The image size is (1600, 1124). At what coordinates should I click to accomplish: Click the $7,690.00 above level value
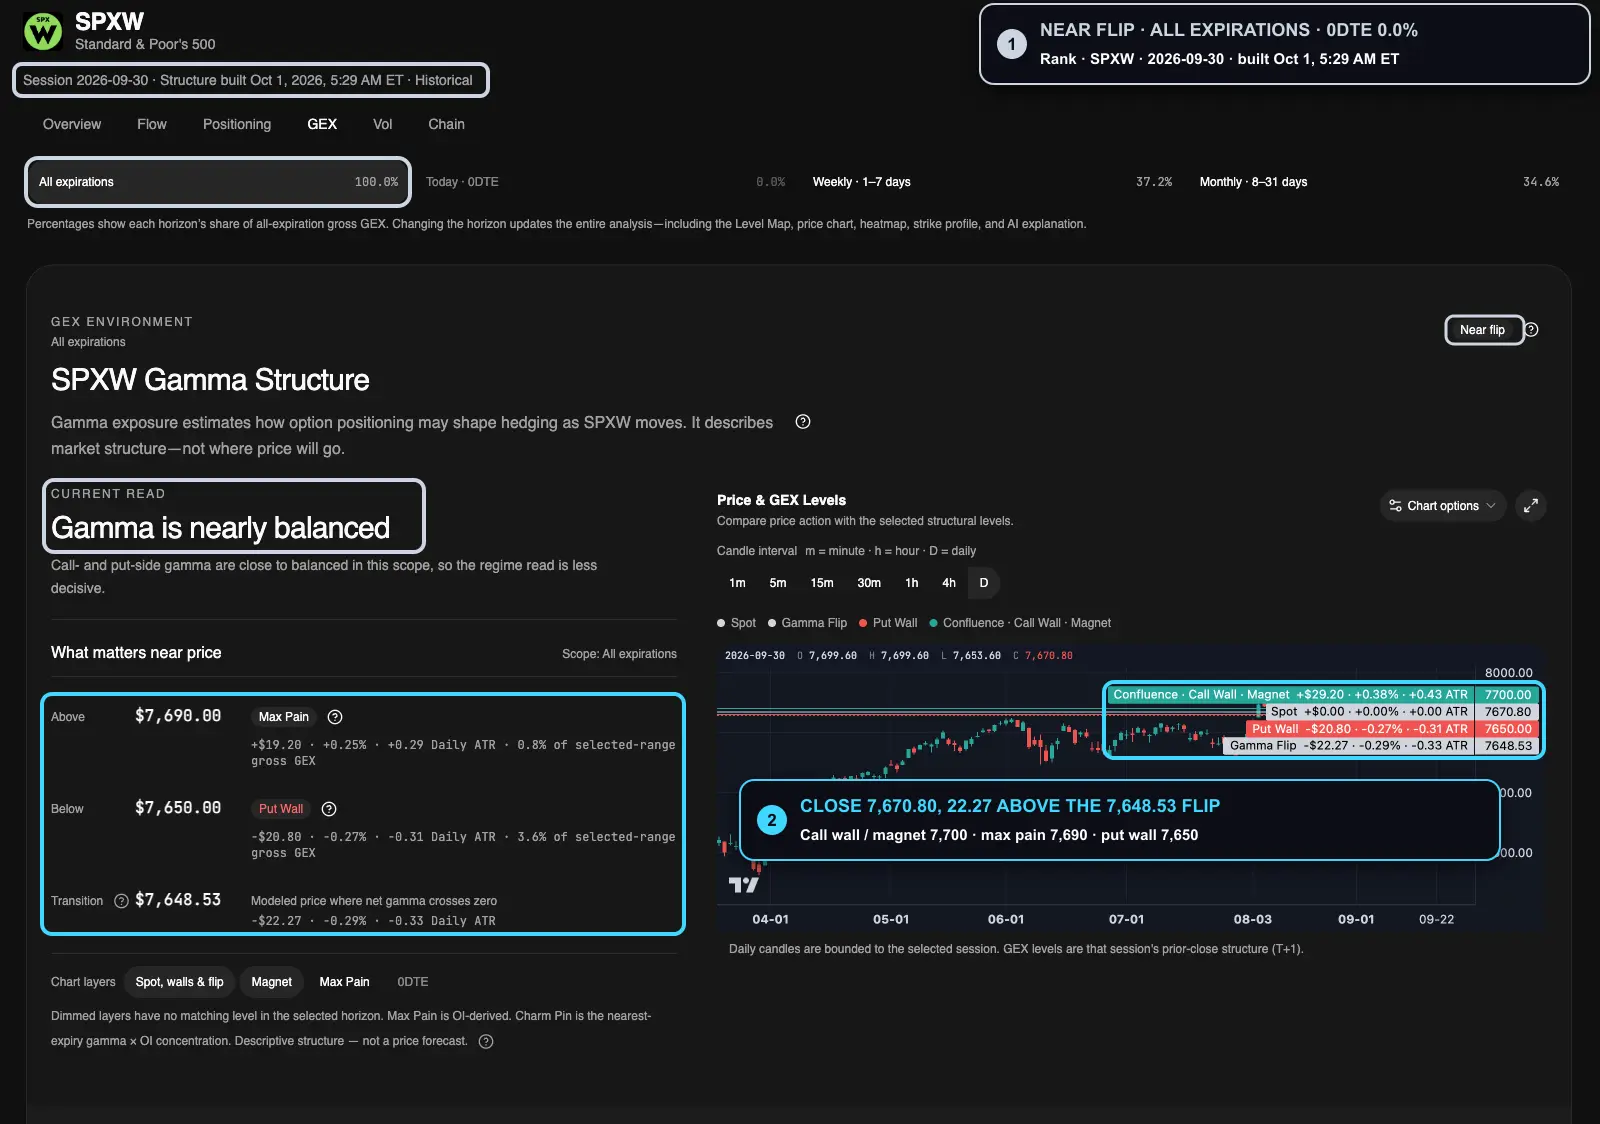click(x=178, y=716)
